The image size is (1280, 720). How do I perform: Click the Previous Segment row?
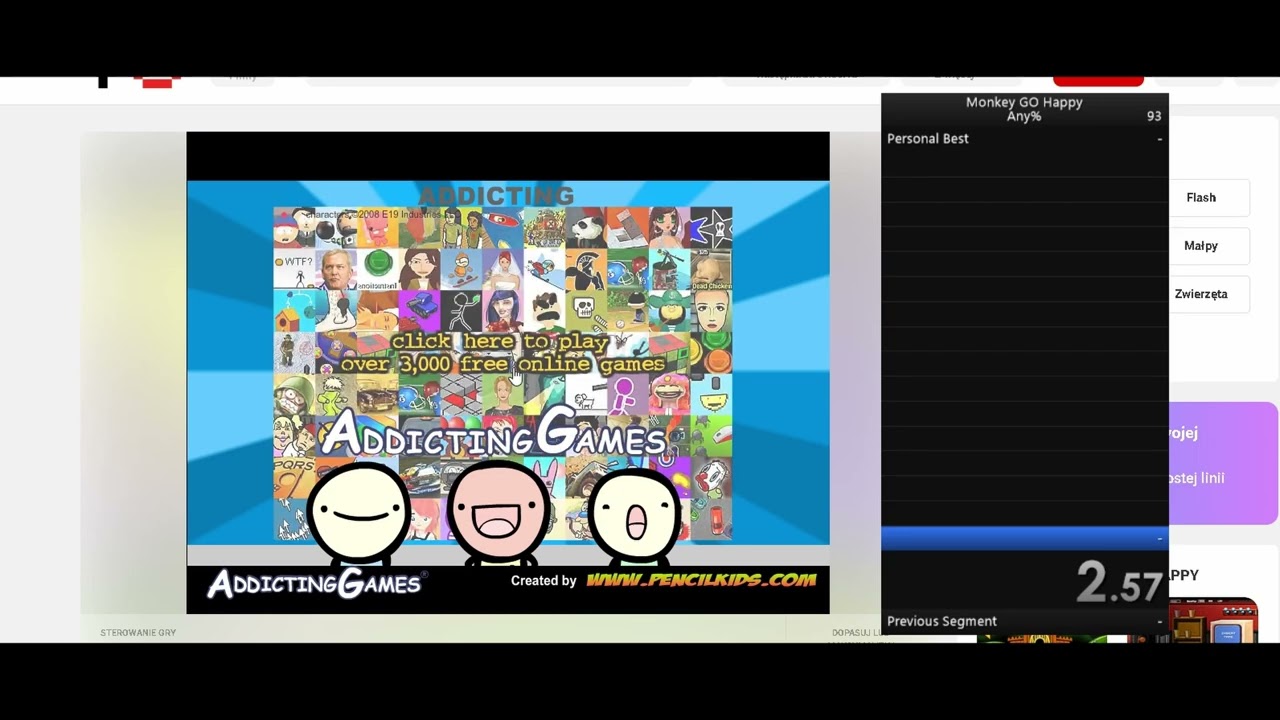point(1025,621)
